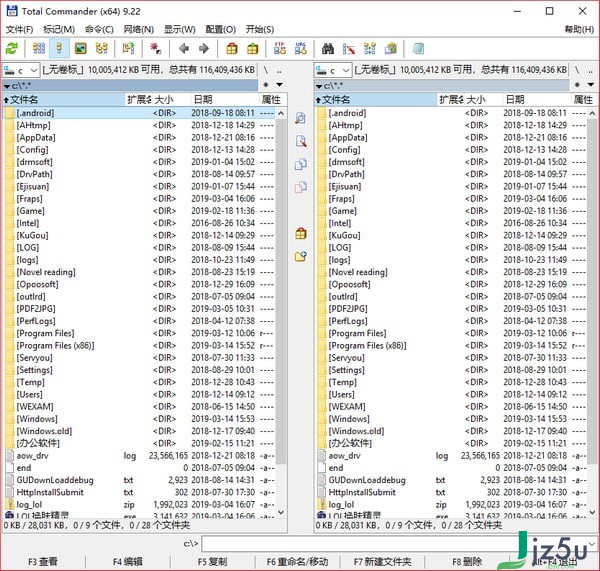This screenshot has height=571, width=600.
Task: Open the FTP connect icon
Action: [x=280, y=49]
